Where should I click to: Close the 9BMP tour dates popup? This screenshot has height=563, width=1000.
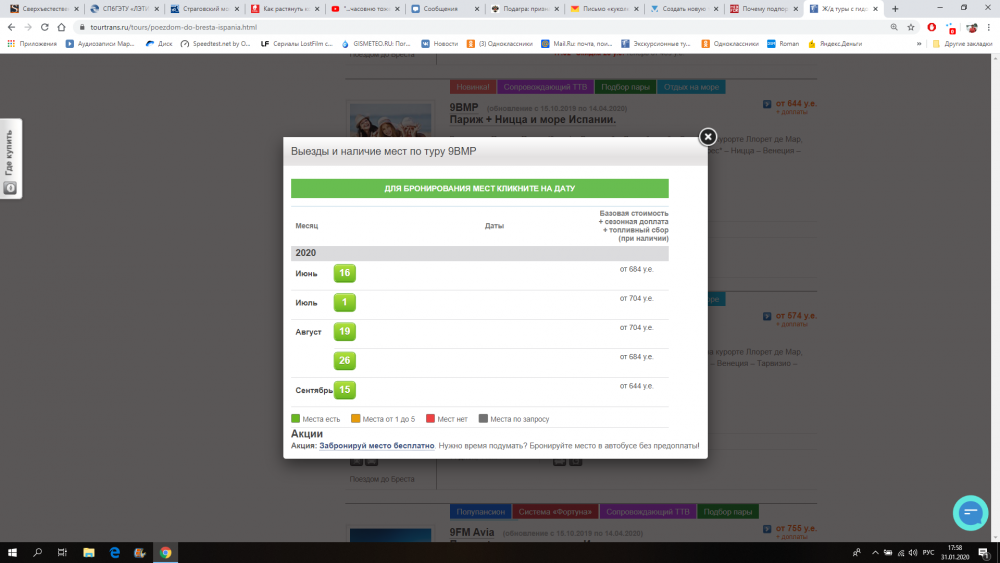coord(707,137)
